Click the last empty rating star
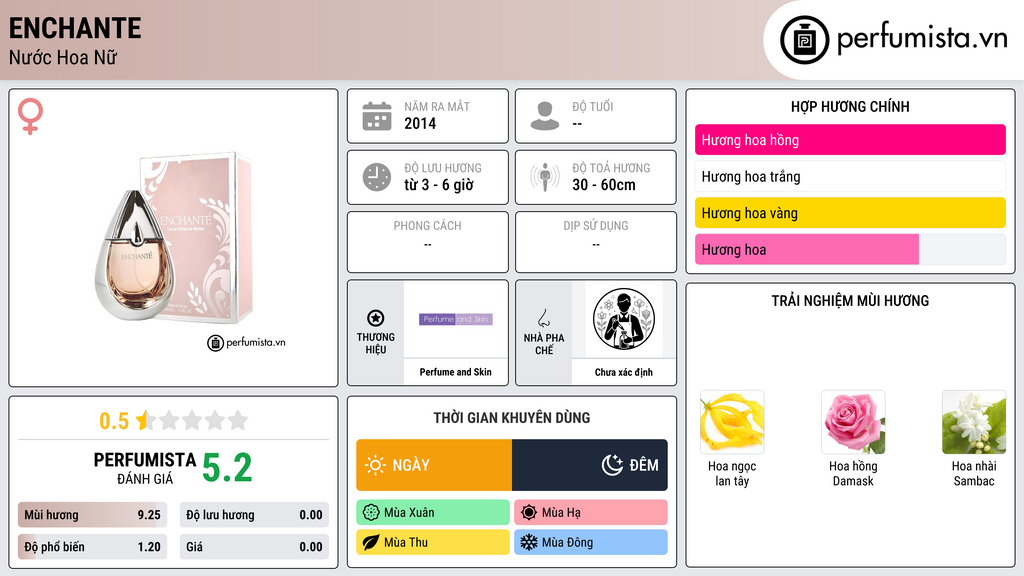 [x=238, y=420]
